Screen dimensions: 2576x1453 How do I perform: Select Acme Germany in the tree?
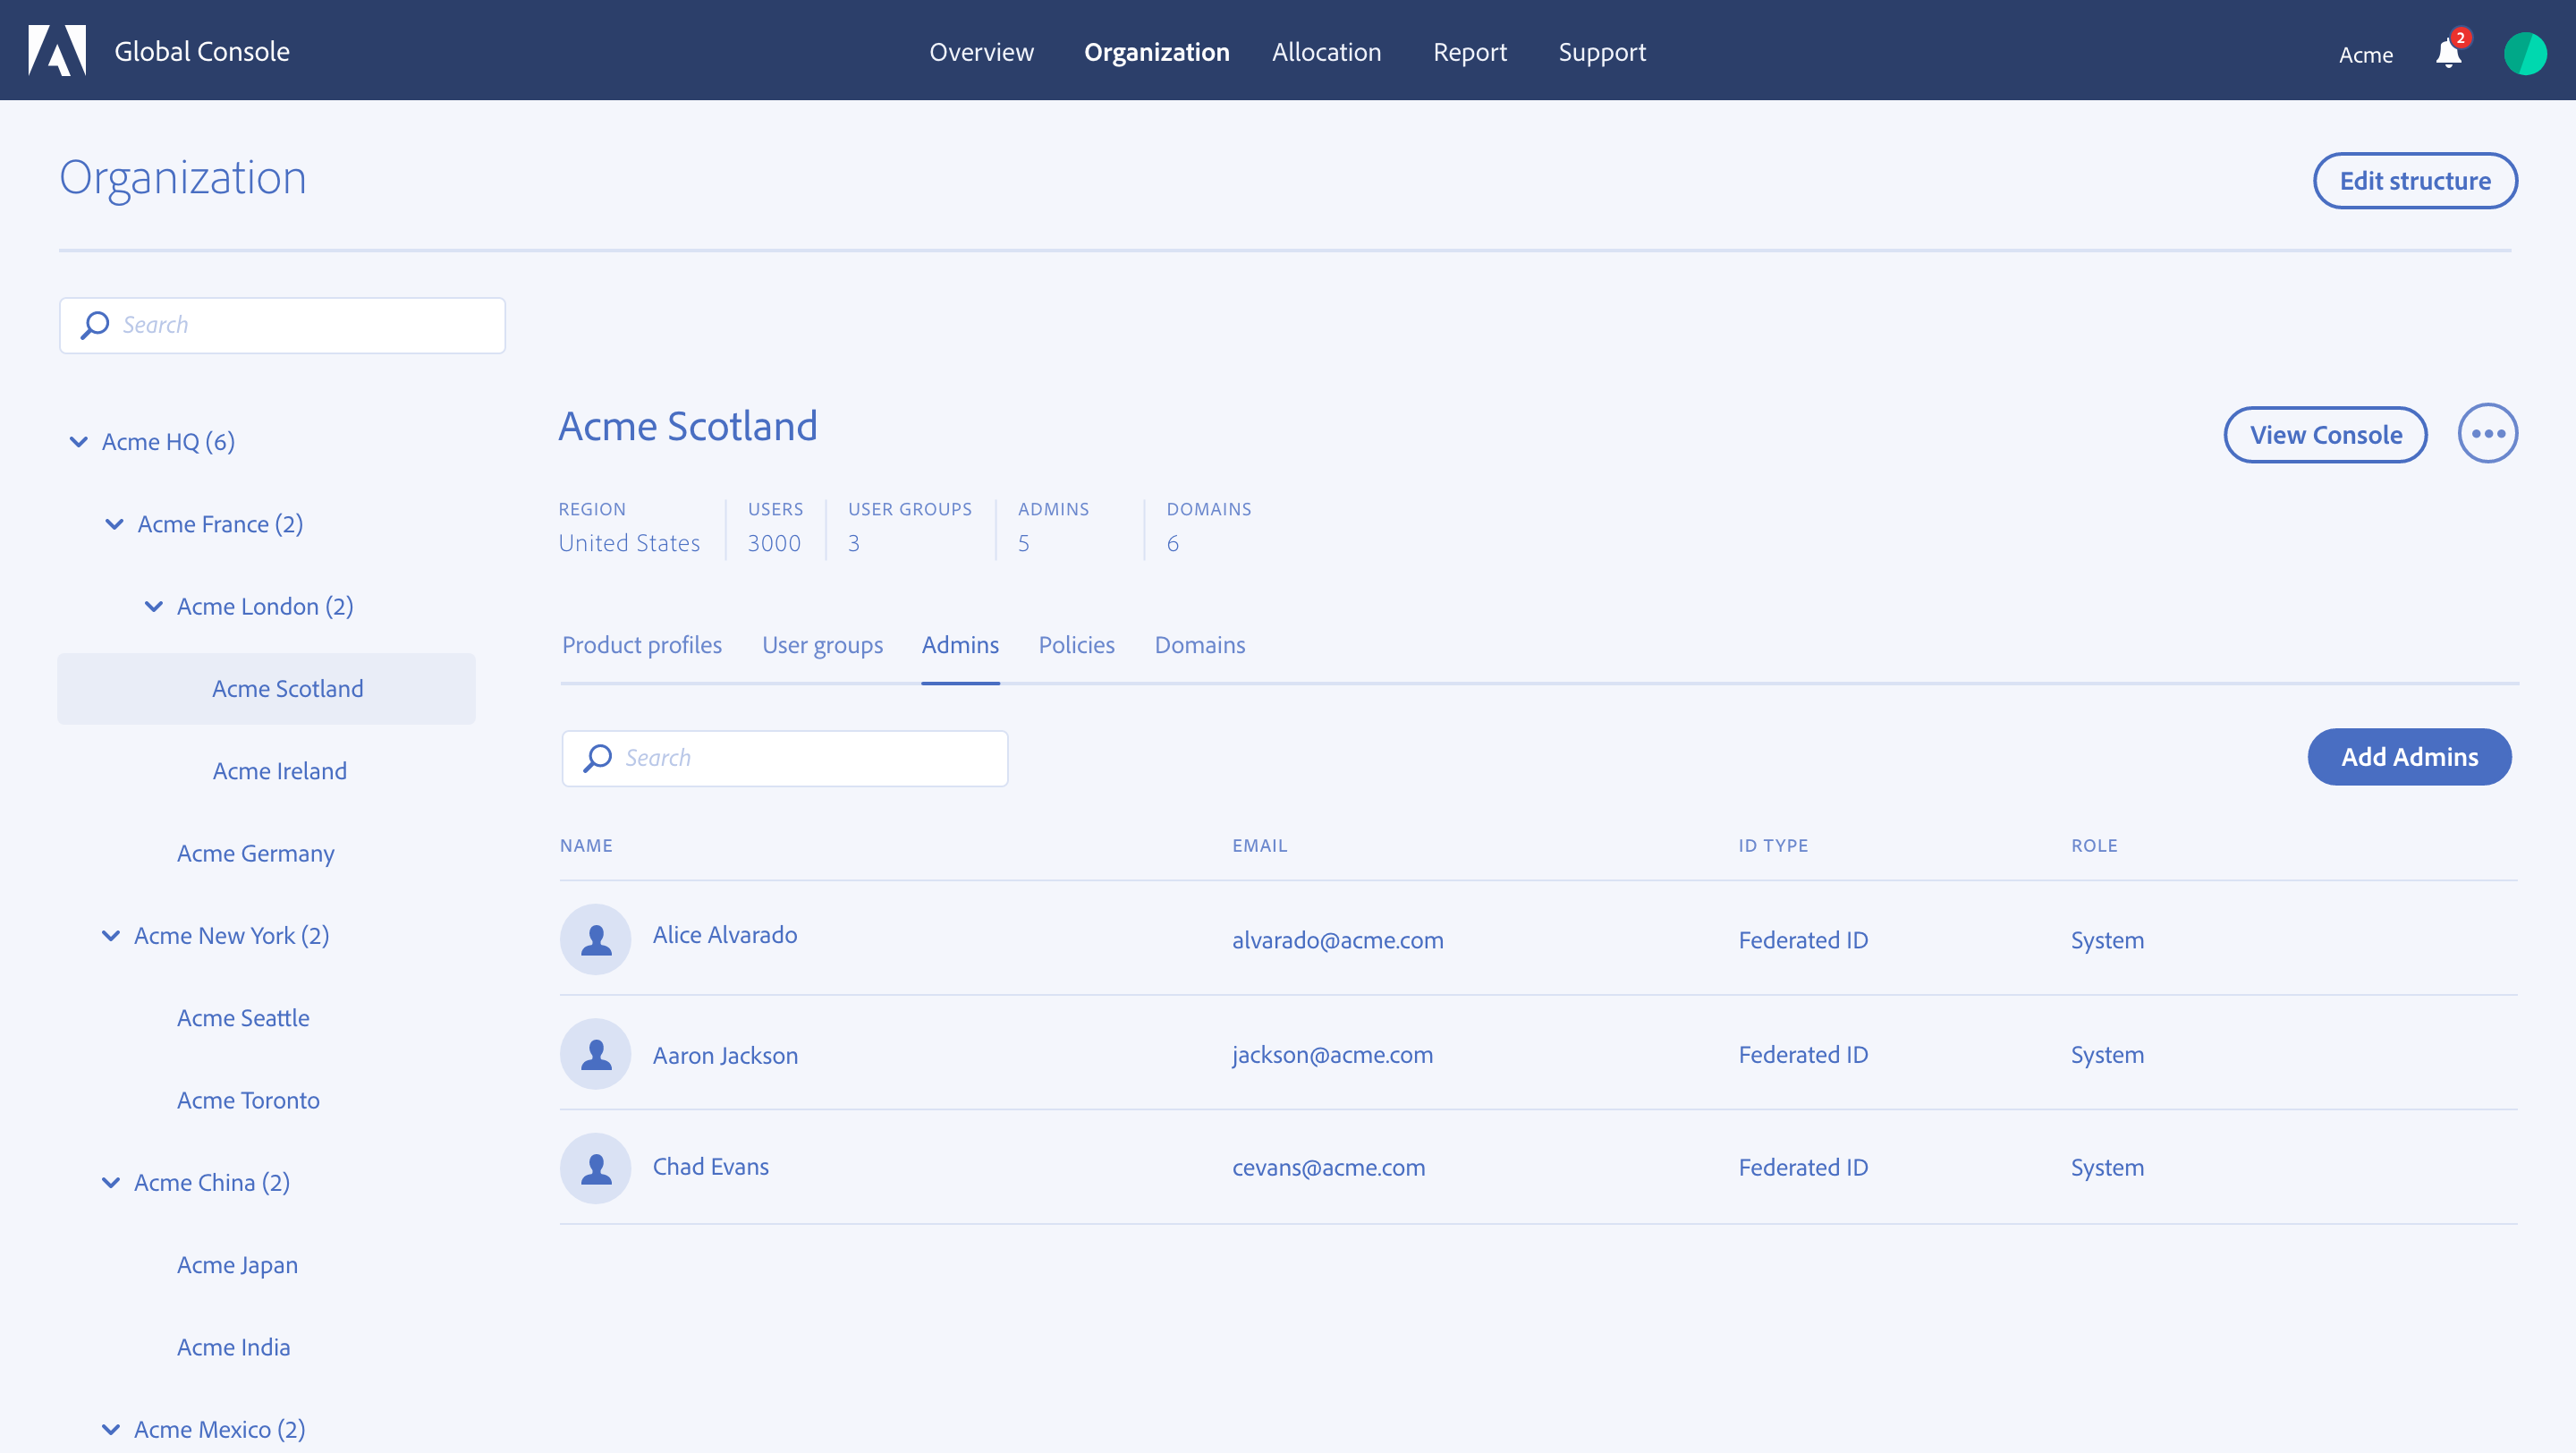pos(255,853)
